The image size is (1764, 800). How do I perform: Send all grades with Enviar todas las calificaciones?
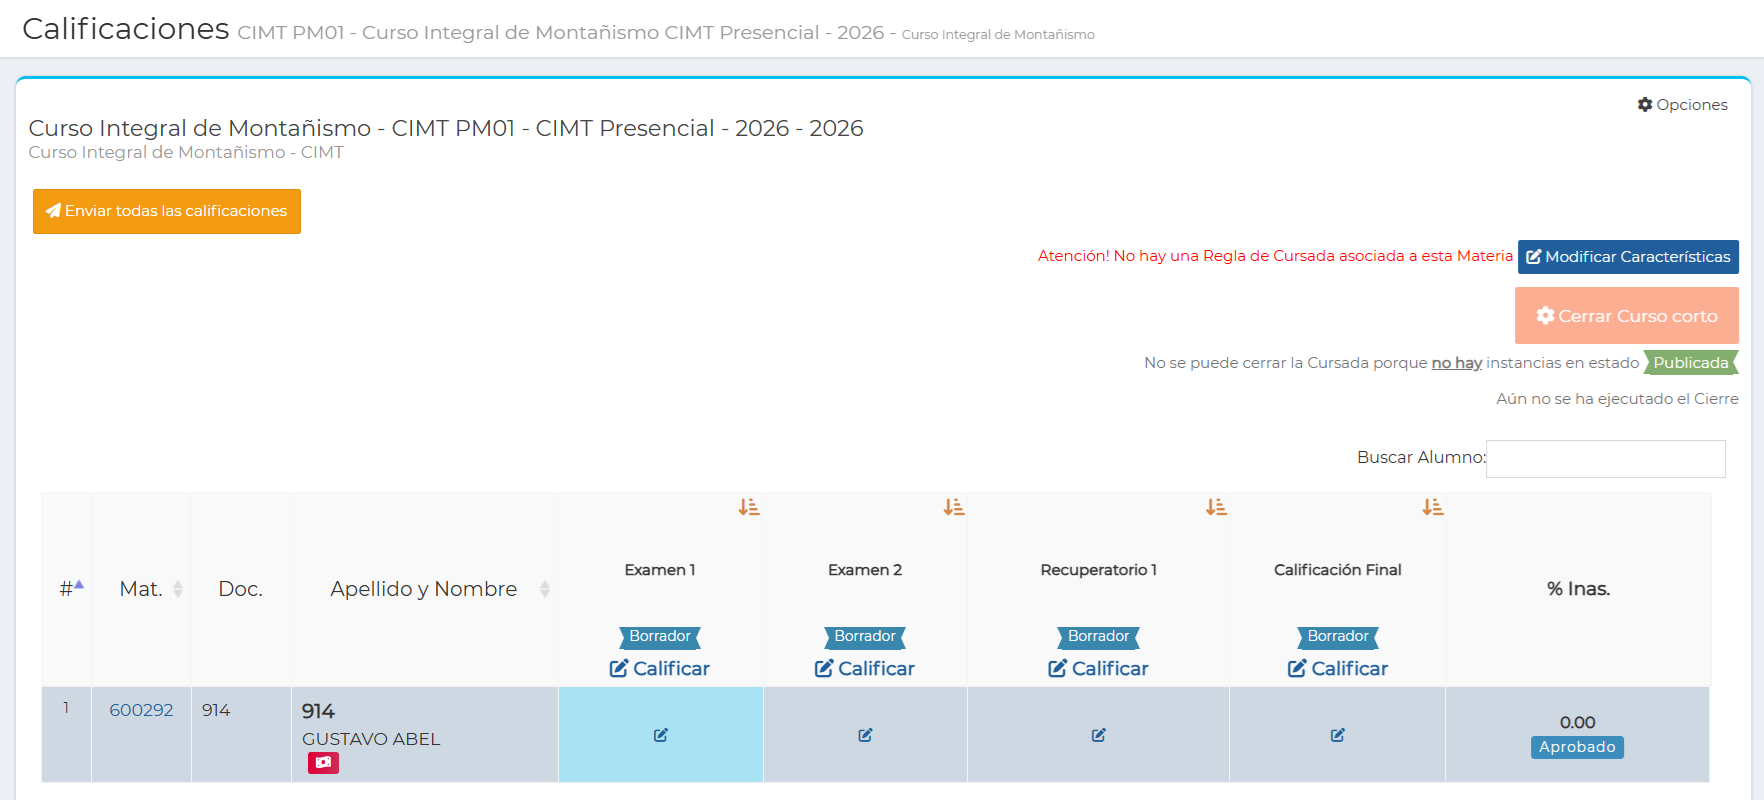click(x=167, y=211)
